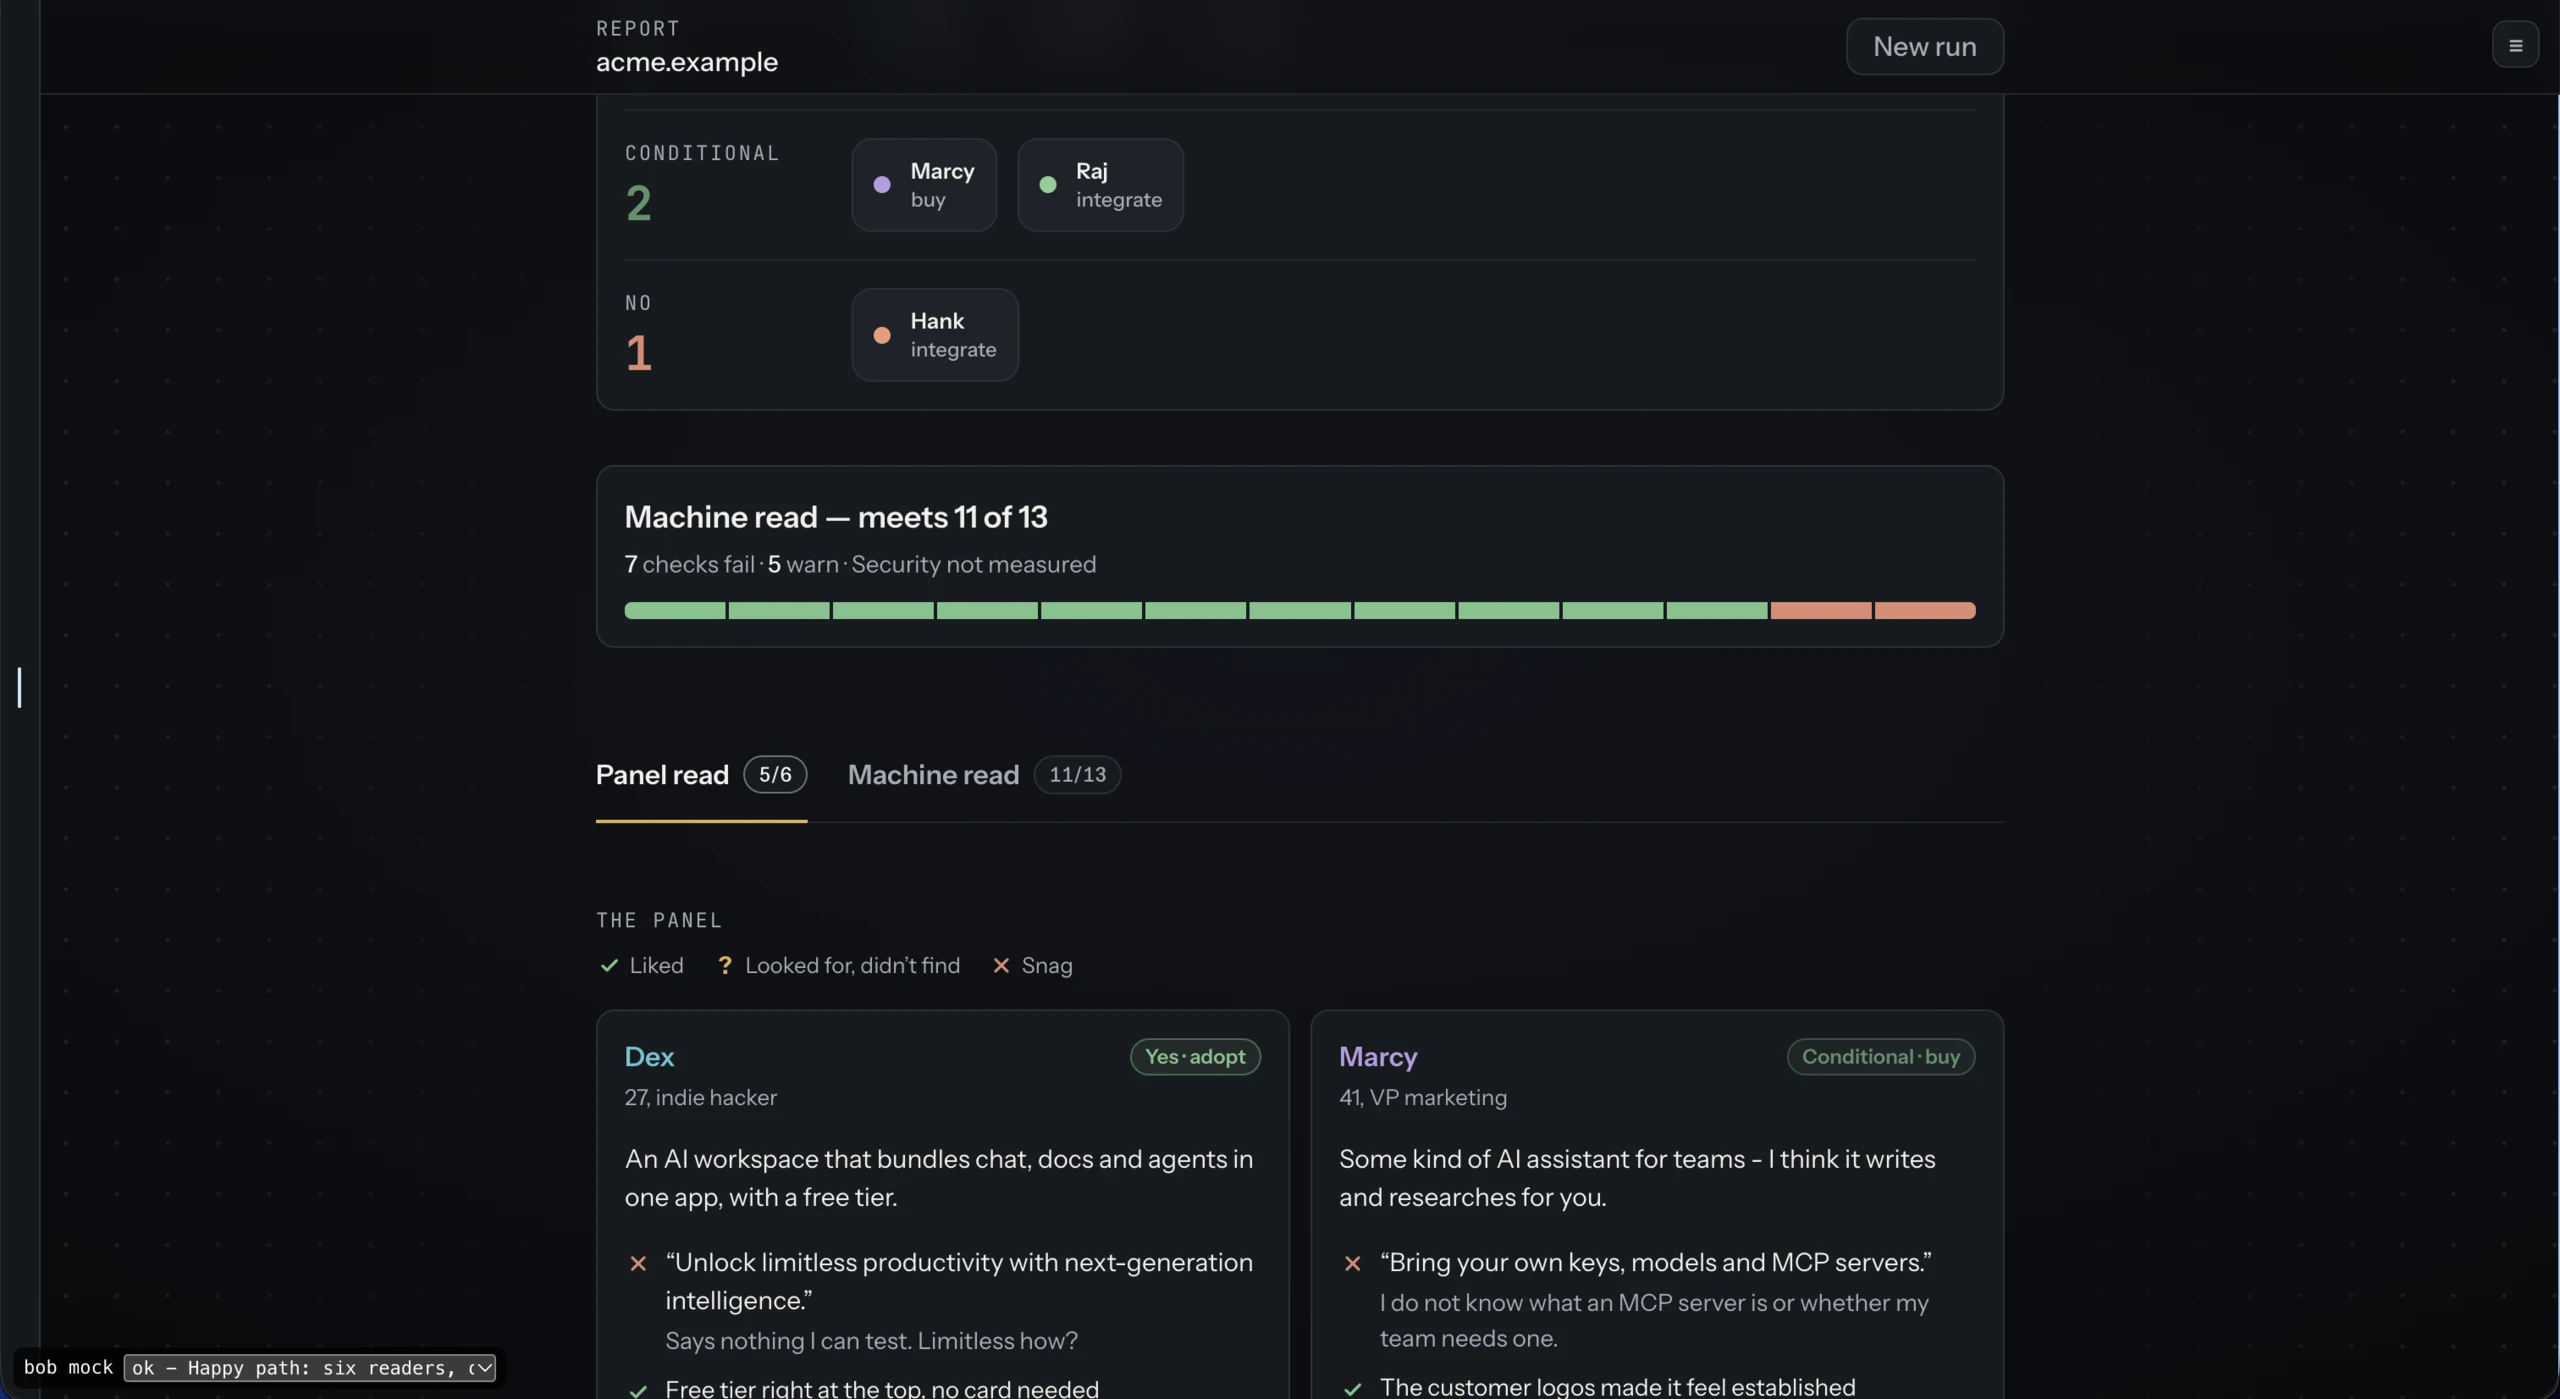Click green dot on Raj chip

pyautogui.click(x=1048, y=185)
